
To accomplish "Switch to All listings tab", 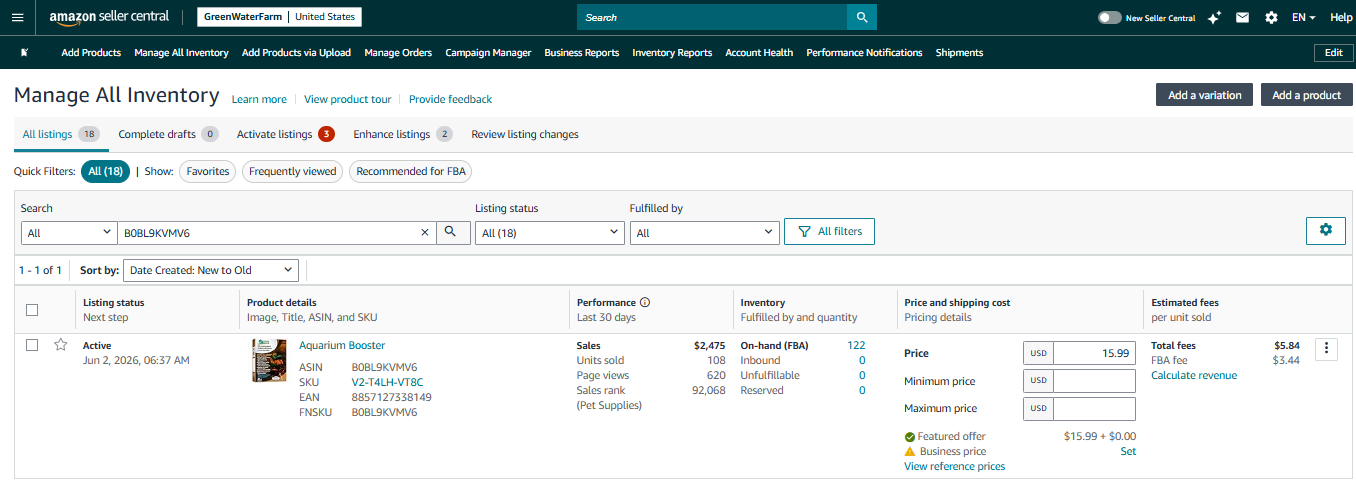I will click(x=60, y=134).
